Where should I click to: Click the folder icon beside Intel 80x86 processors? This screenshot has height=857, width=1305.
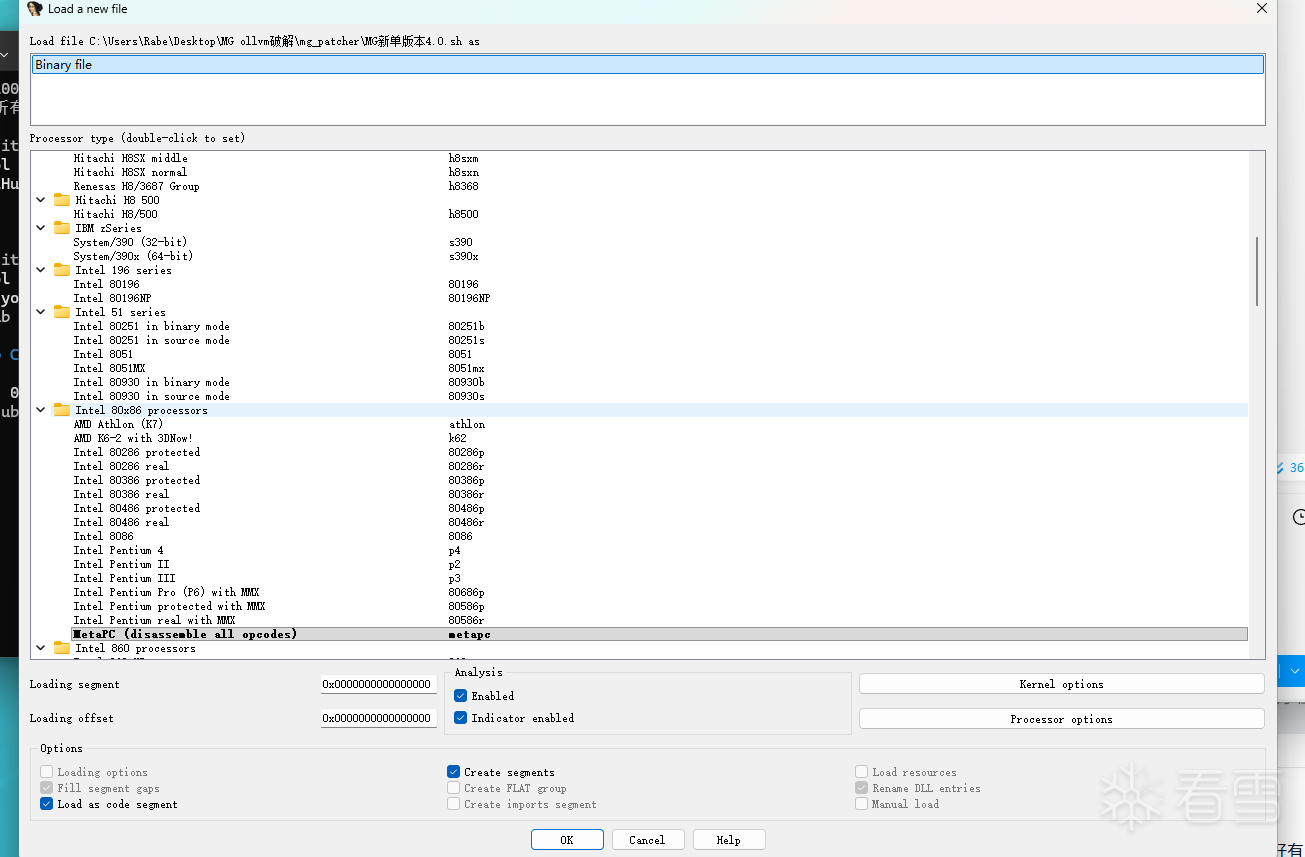62,410
